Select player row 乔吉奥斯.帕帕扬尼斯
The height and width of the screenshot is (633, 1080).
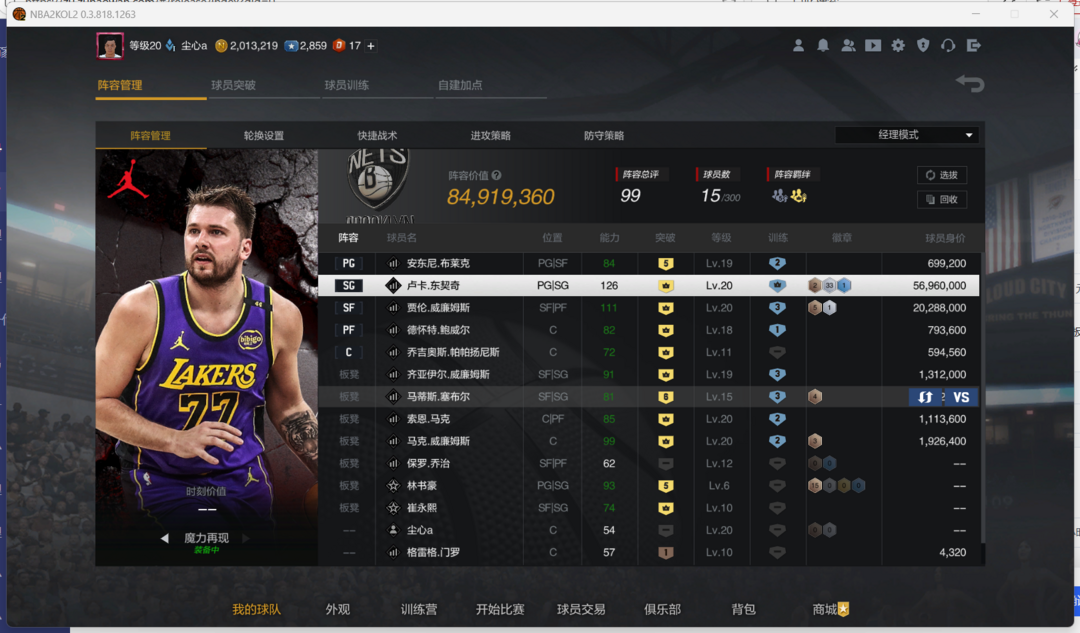(648, 352)
